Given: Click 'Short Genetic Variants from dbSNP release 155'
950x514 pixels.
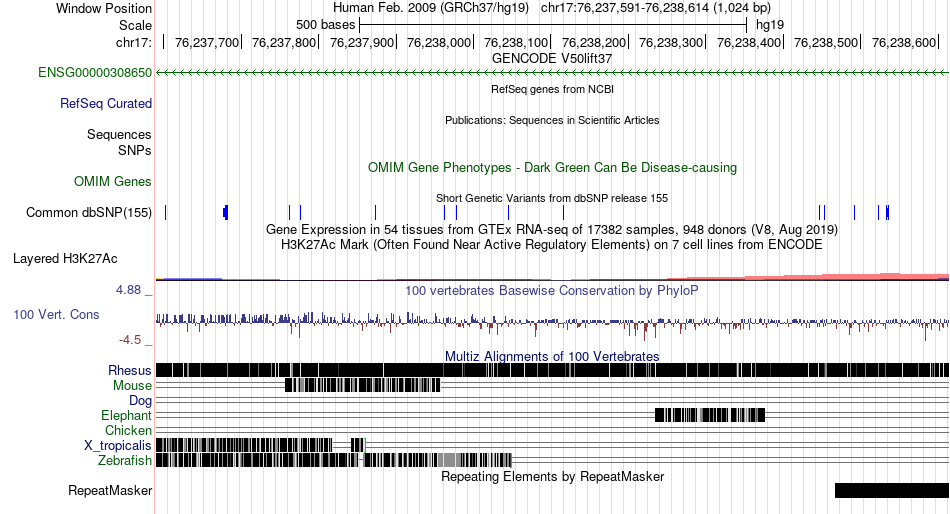Looking at the screenshot, I should coord(552,198).
